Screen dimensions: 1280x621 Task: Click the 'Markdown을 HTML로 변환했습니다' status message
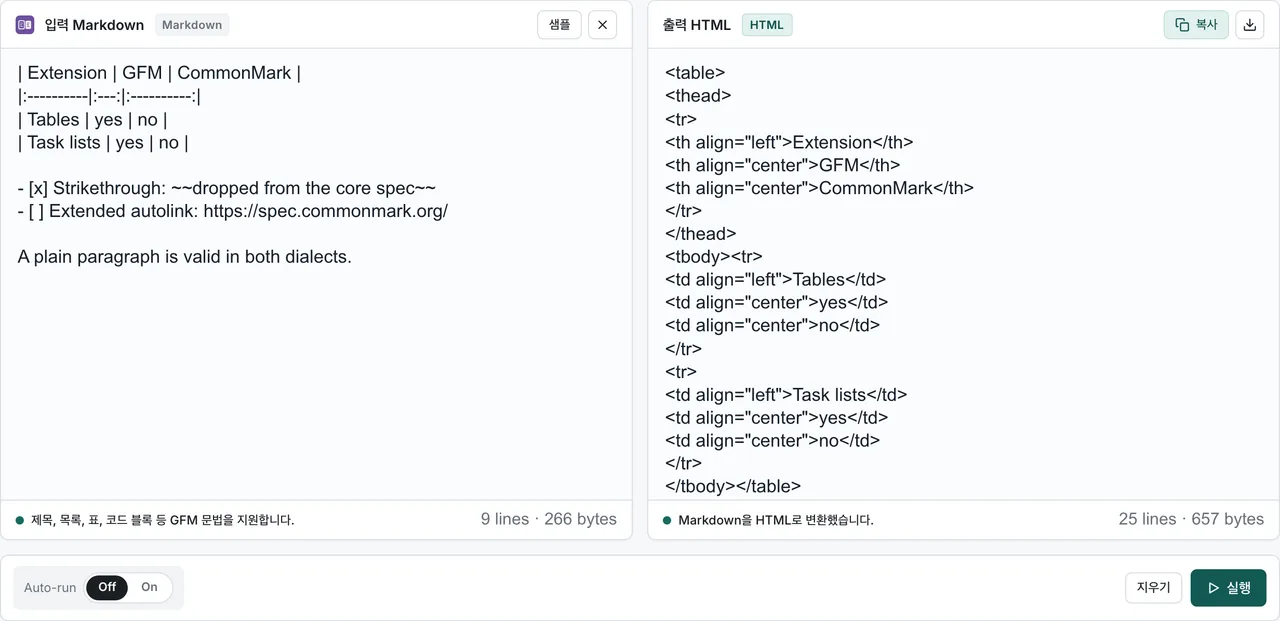pos(776,520)
